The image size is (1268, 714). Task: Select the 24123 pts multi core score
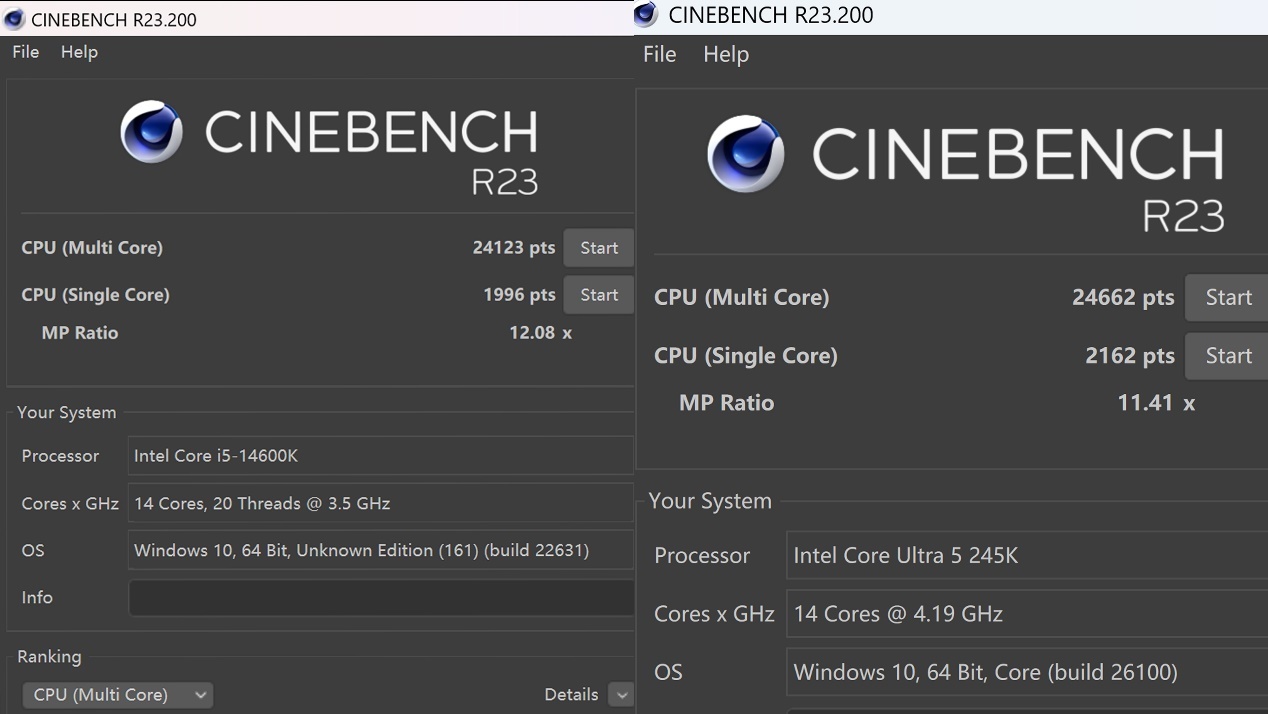[514, 248]
